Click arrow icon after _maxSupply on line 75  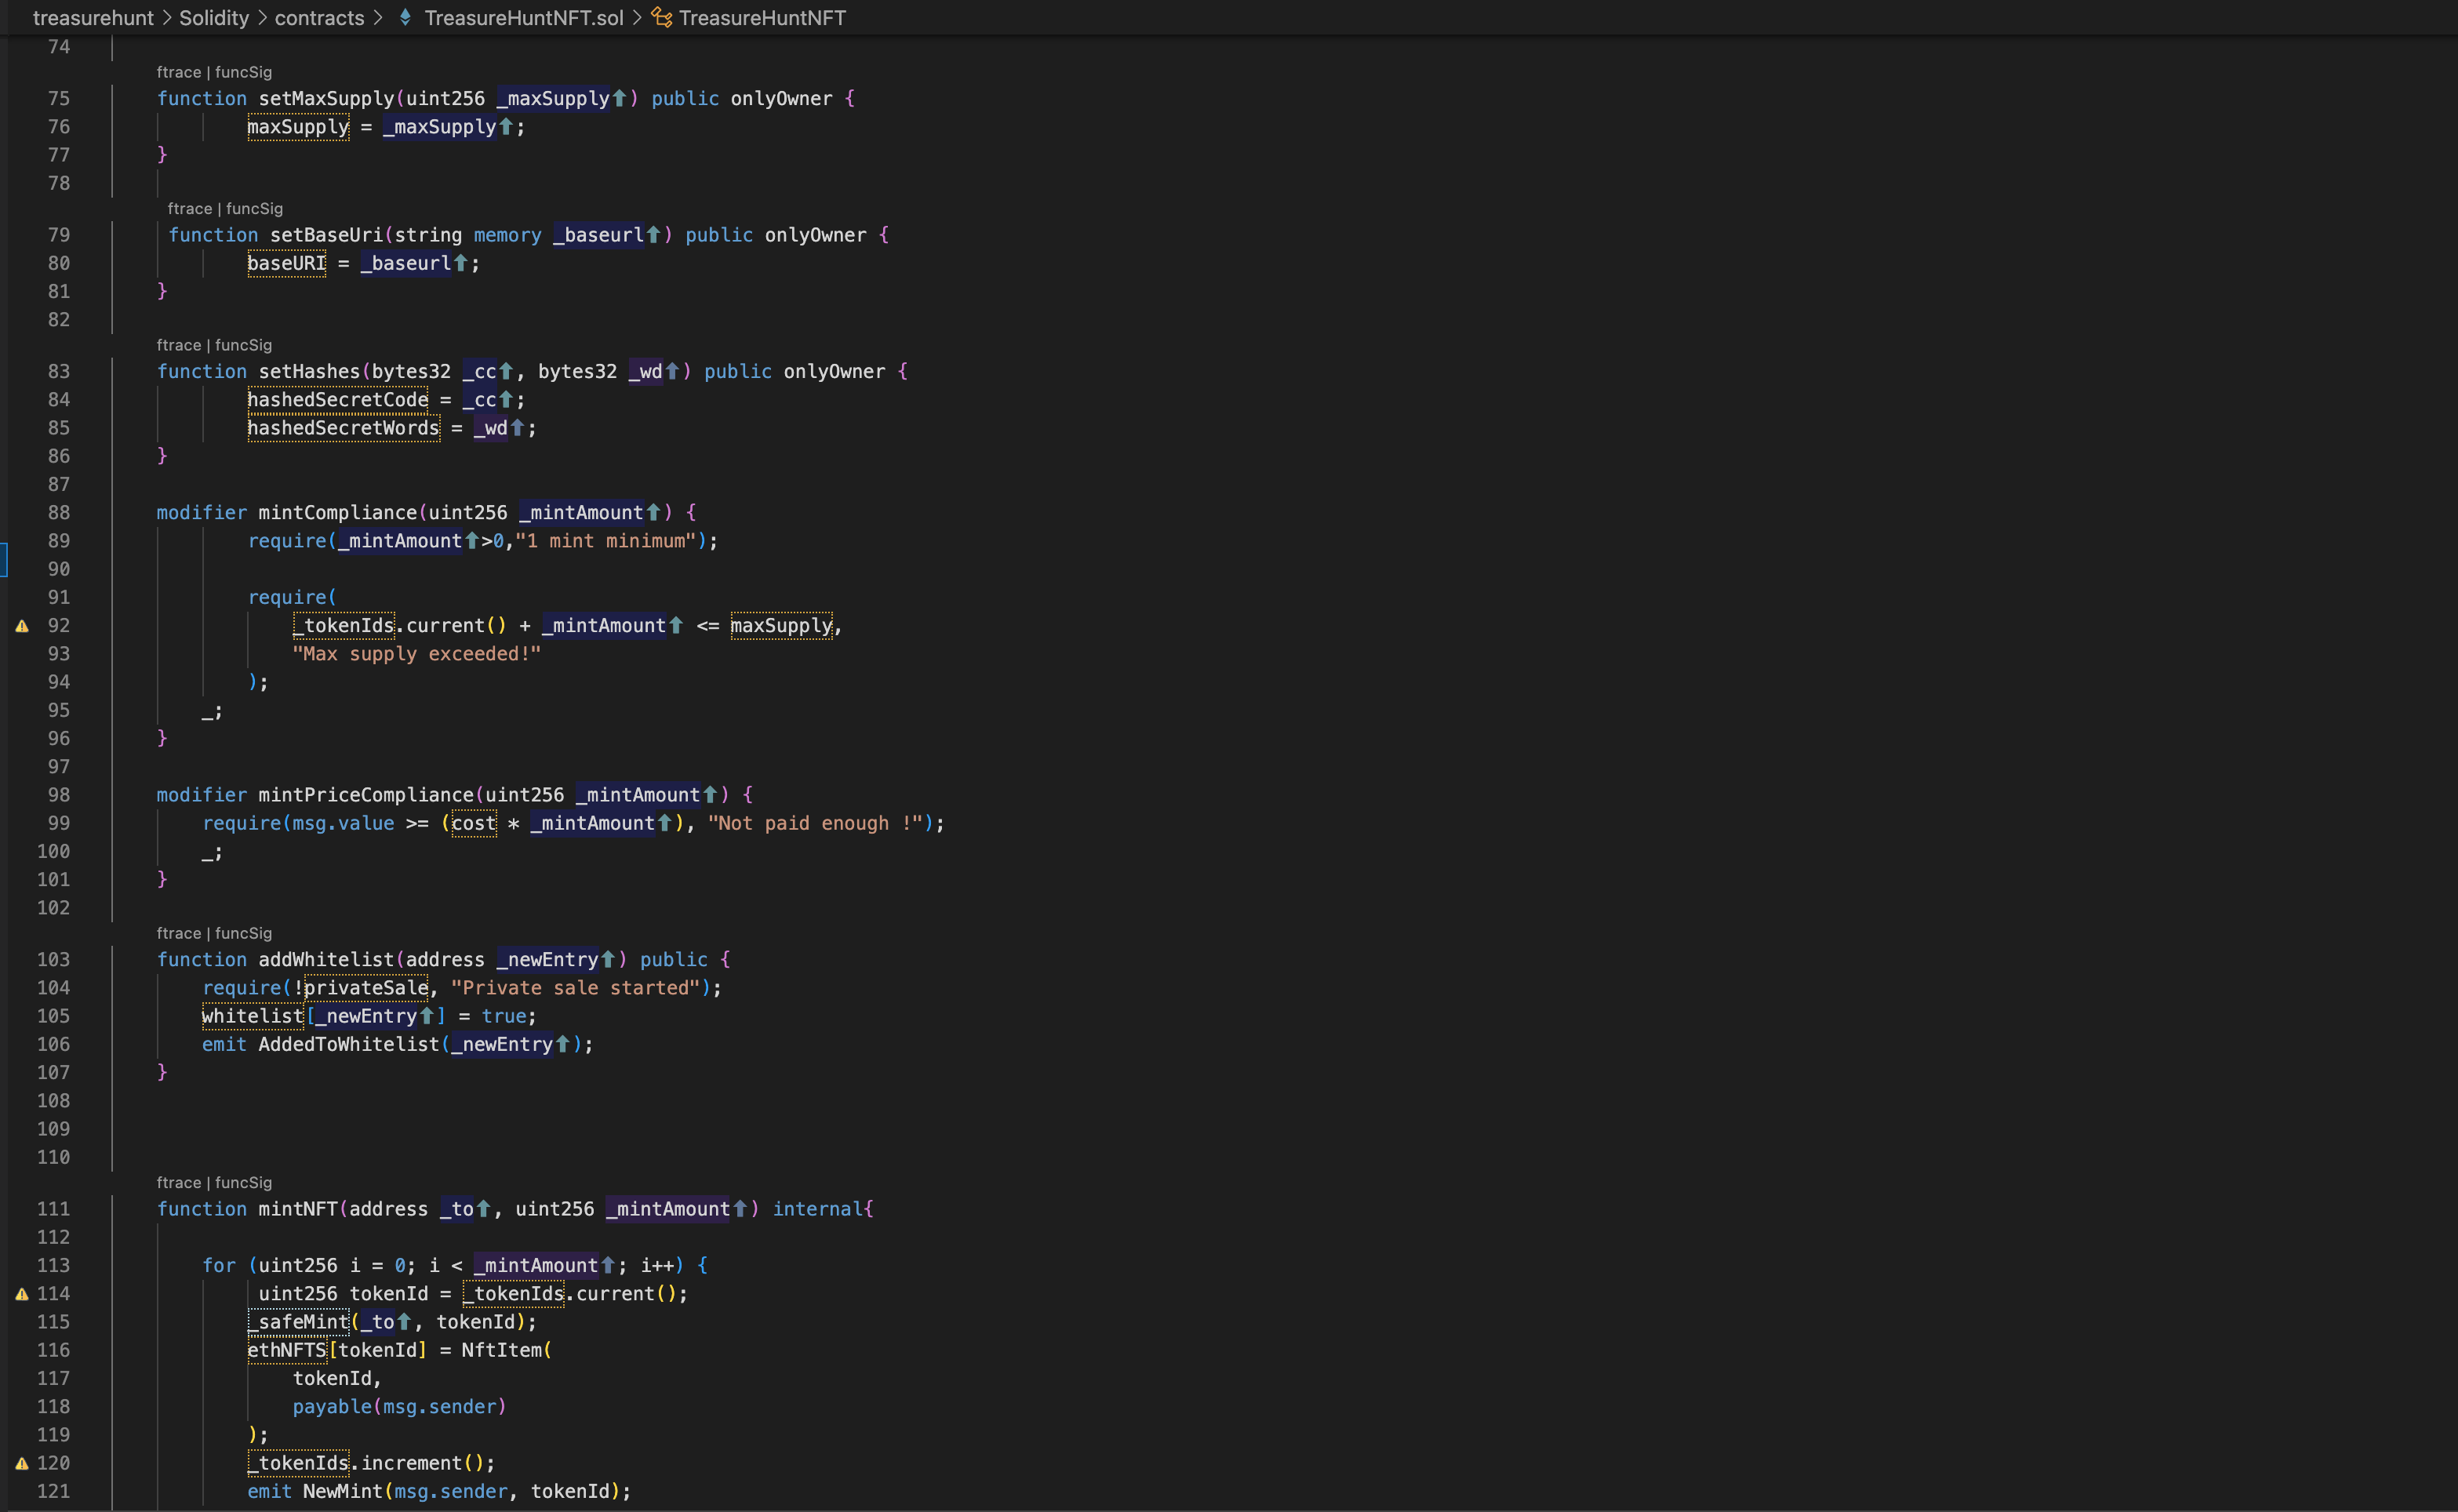click(x=619, y=98)
